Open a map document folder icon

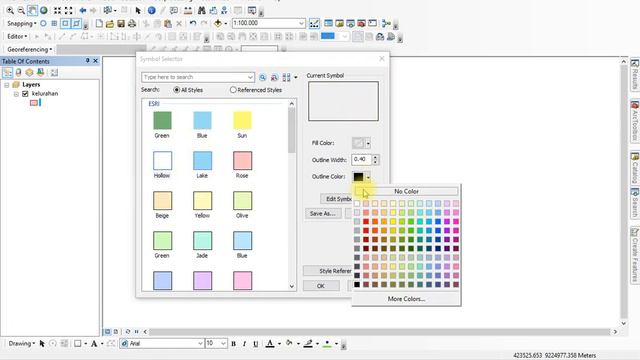(x=110, y=24)
